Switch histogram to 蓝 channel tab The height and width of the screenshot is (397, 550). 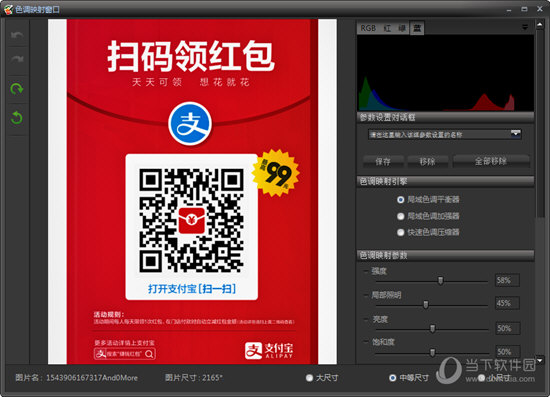(417, 28)
